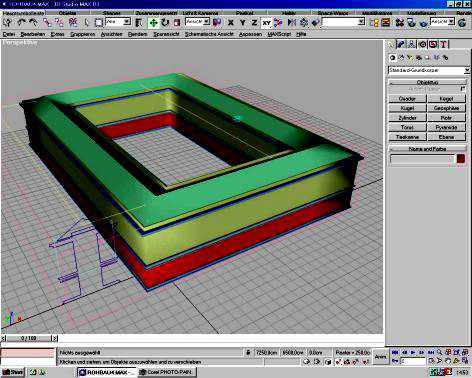Open the Utilities panel hammer tab
472x378 pixels.
tap(443, 44)
